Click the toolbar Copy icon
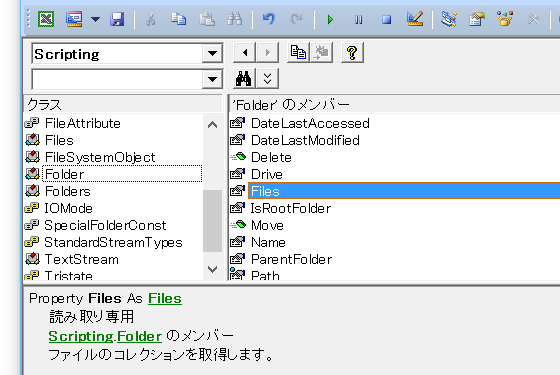Viewport: 560px width, 375px height. tap(178, 19)
